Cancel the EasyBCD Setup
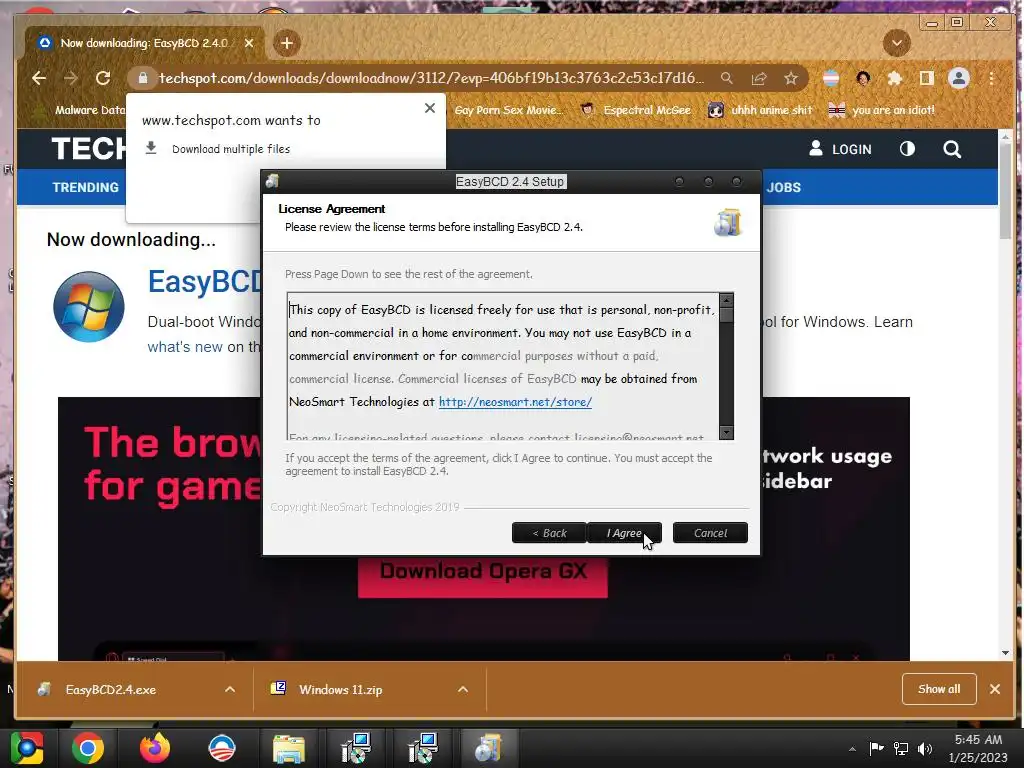 [710, 533]
